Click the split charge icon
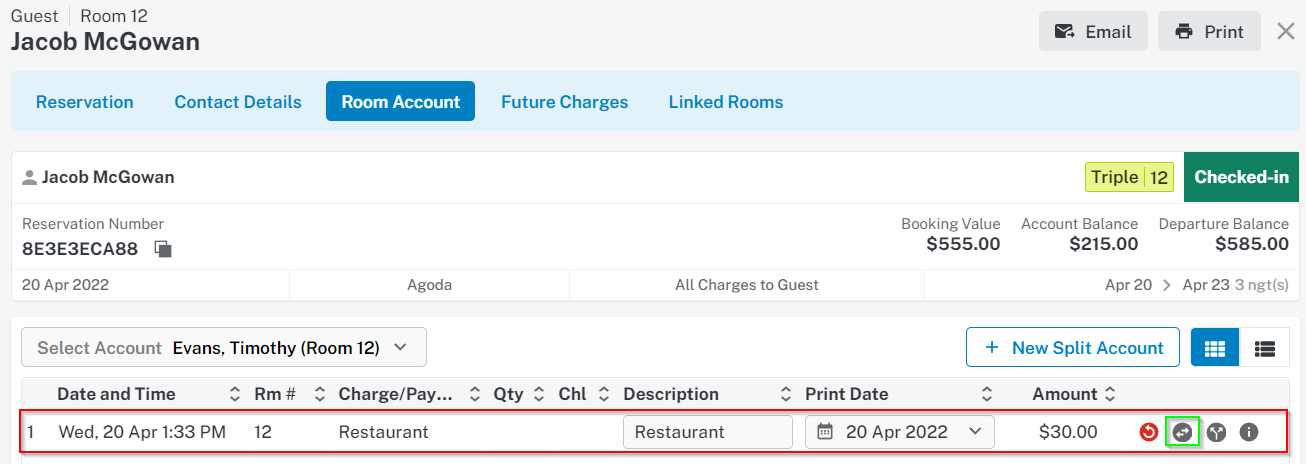This screenshot has height=464, width=1306. (x=1216, y=432)
